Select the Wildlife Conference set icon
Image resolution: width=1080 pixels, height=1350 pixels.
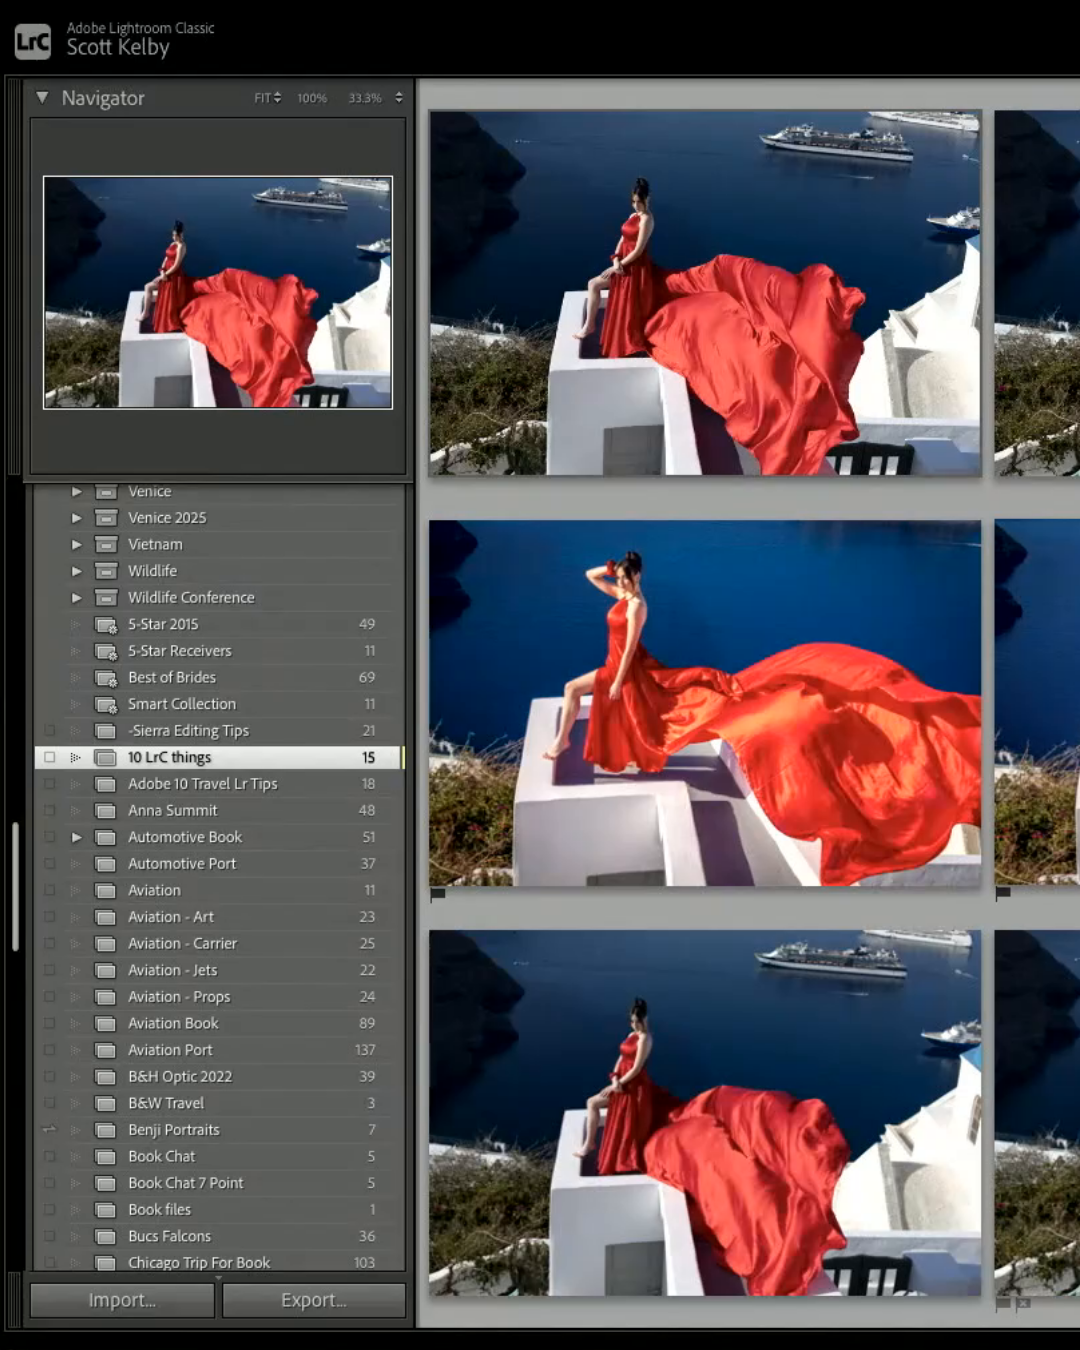[x=106, y=598]
